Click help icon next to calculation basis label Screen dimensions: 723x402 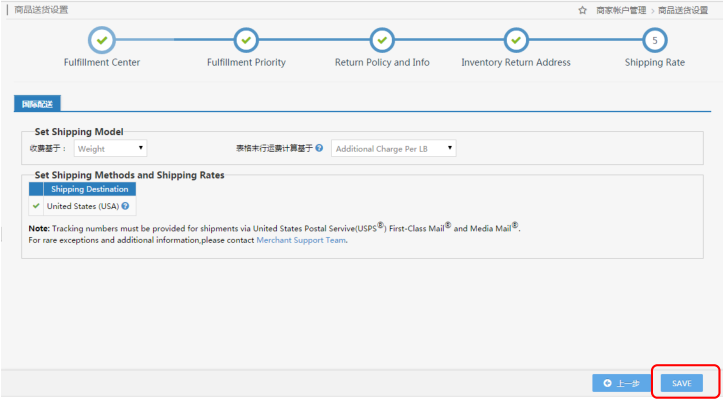[x=319, y=148]
